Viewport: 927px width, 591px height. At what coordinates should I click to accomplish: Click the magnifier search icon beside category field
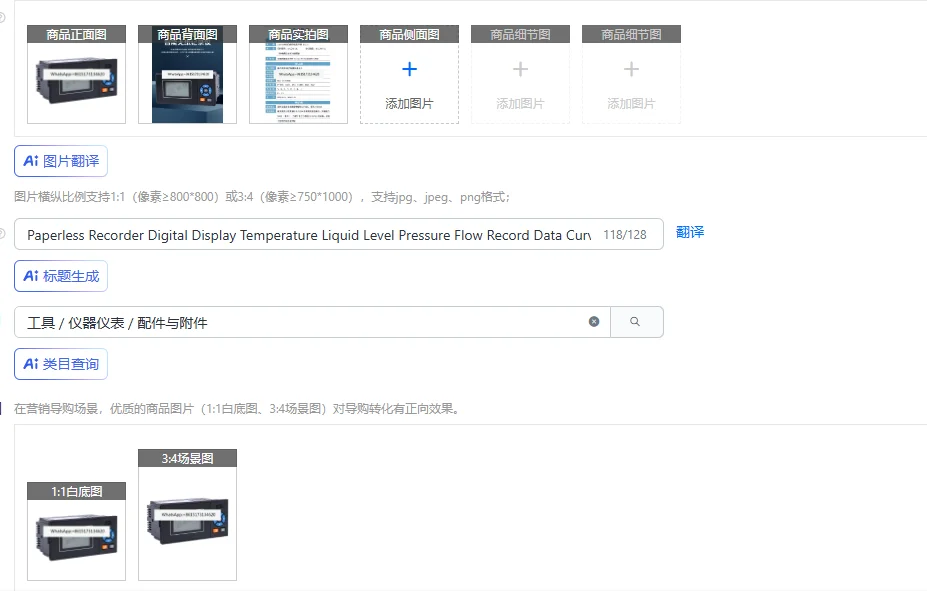[x=637, y=321]
